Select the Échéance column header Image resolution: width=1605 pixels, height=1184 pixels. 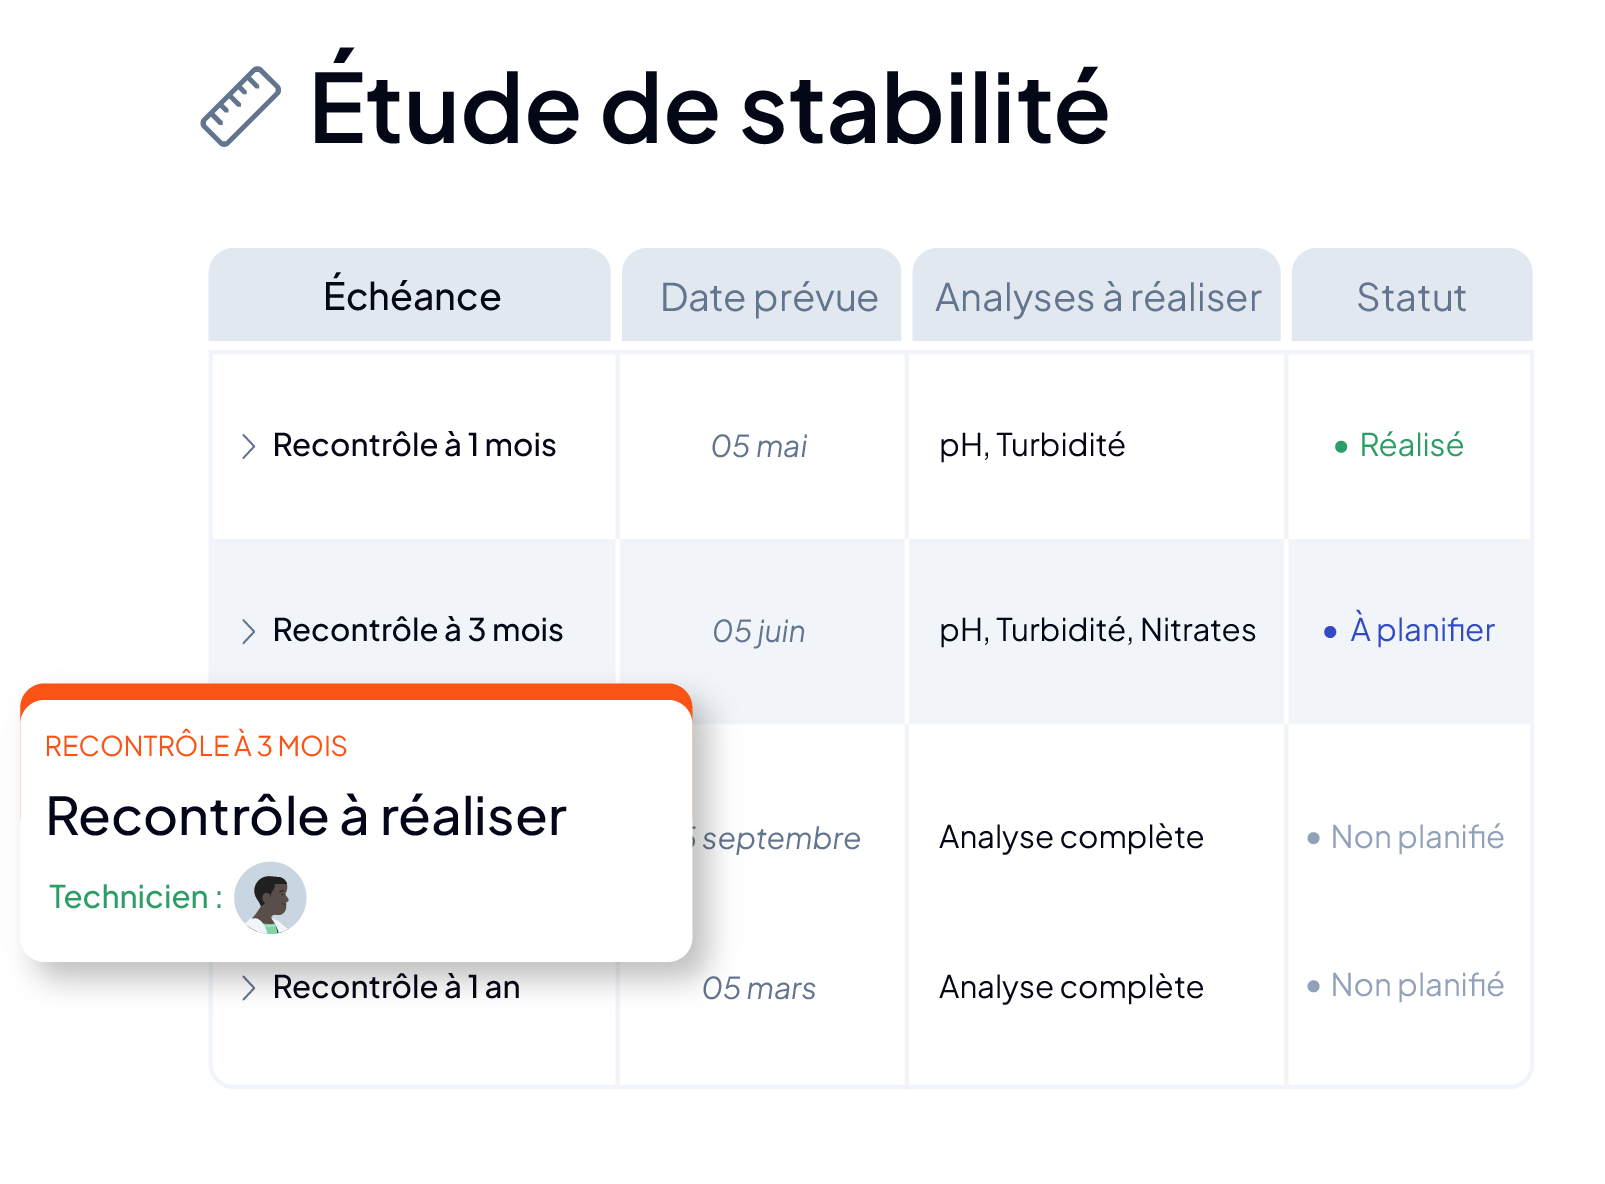410,295
